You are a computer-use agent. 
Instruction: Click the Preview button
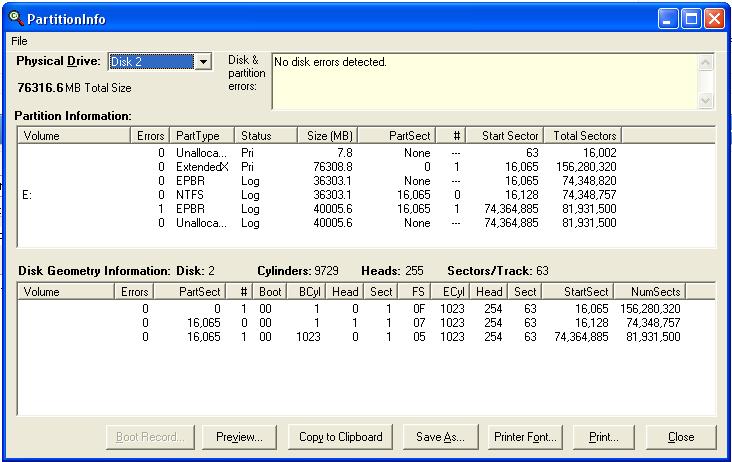(x=239, y=437)
